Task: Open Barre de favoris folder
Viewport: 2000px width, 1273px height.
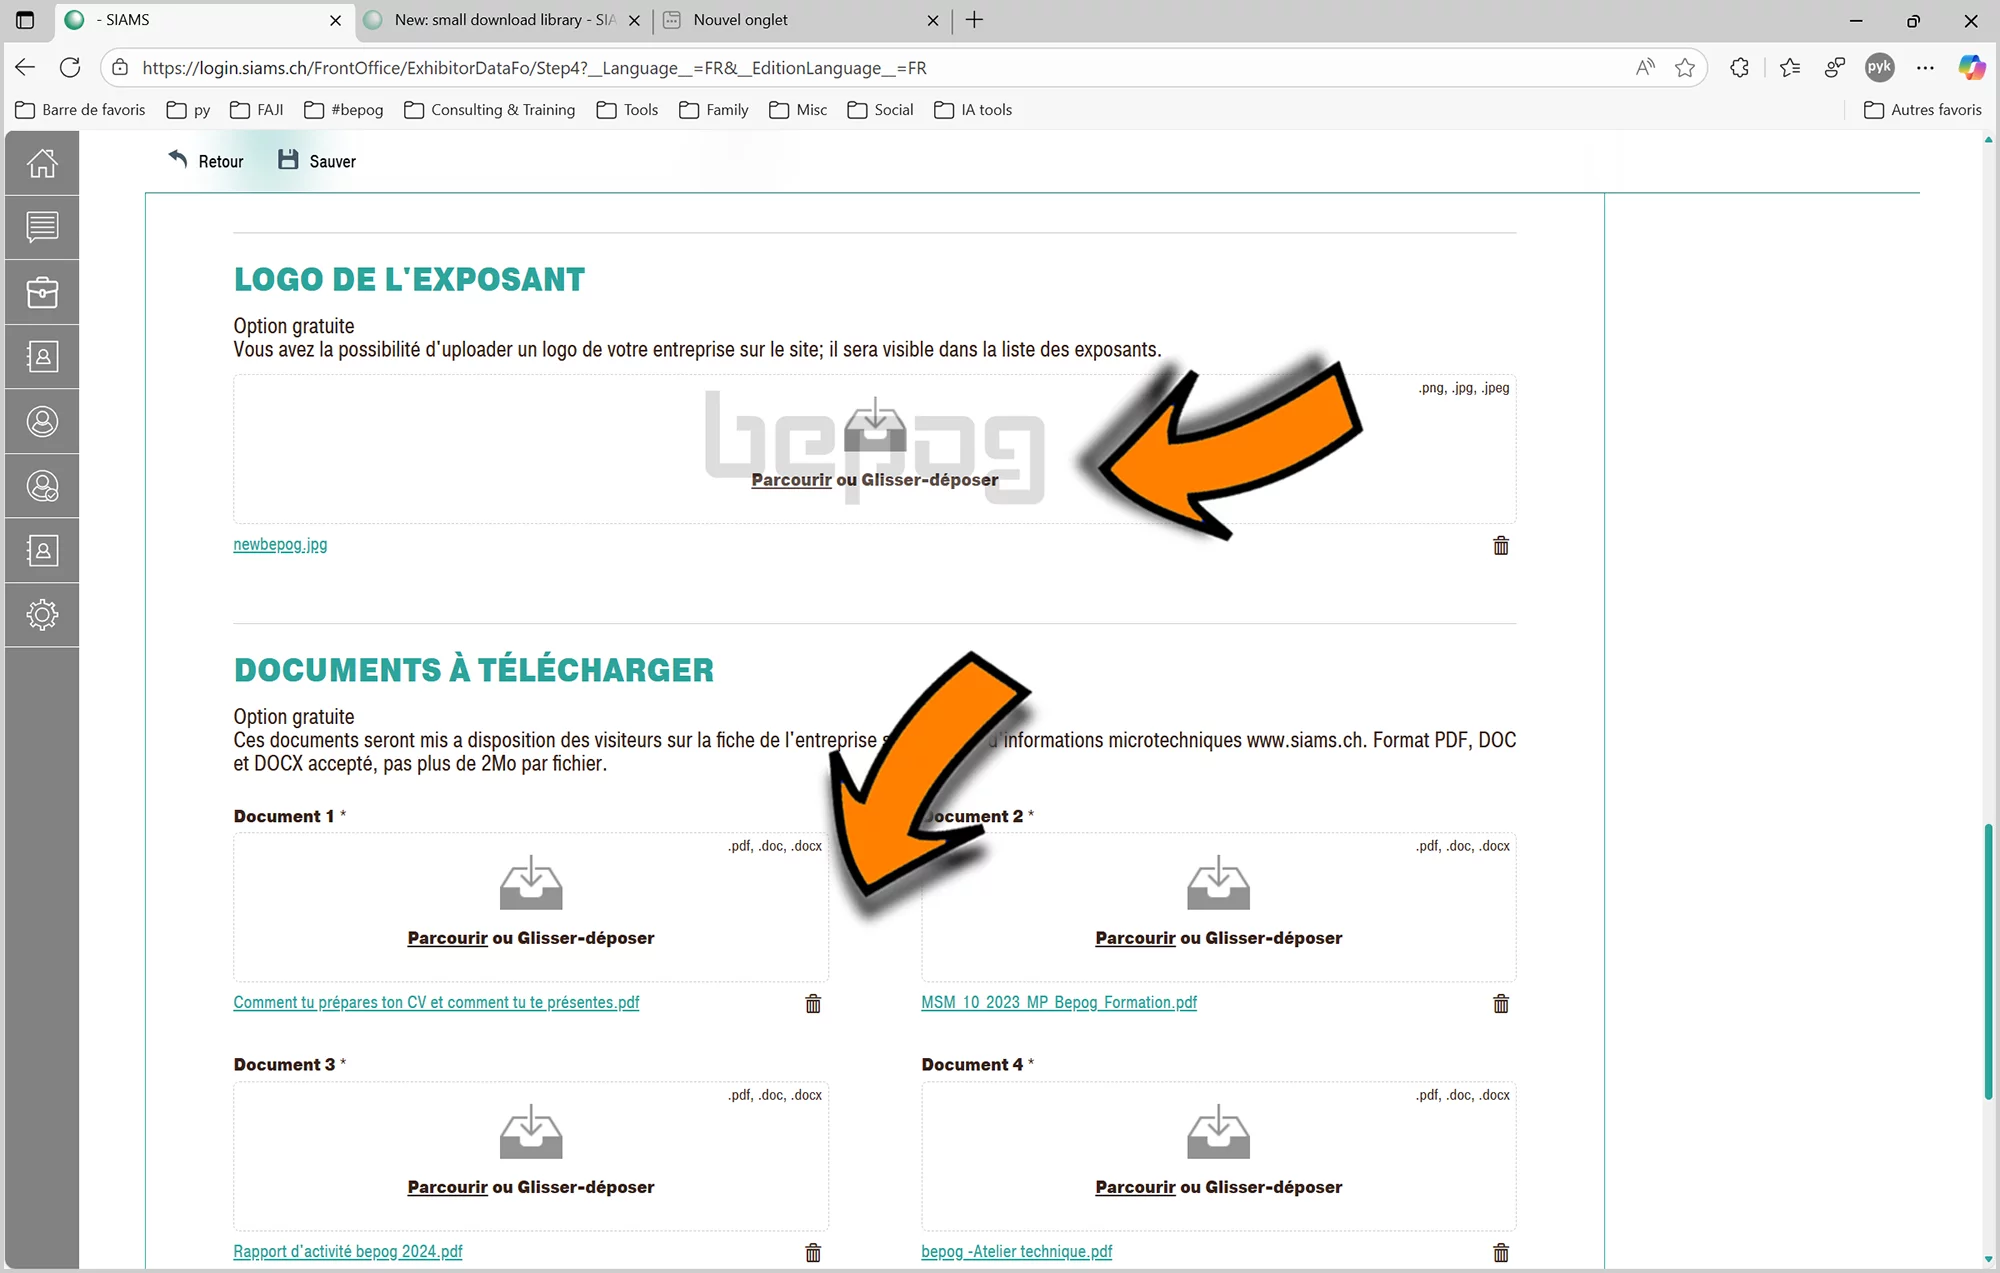Action: 81,110
